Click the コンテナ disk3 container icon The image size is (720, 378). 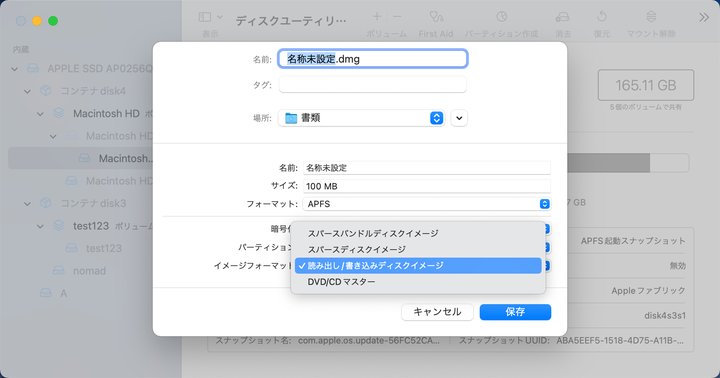pyautogui.click(x=45, y=203)
